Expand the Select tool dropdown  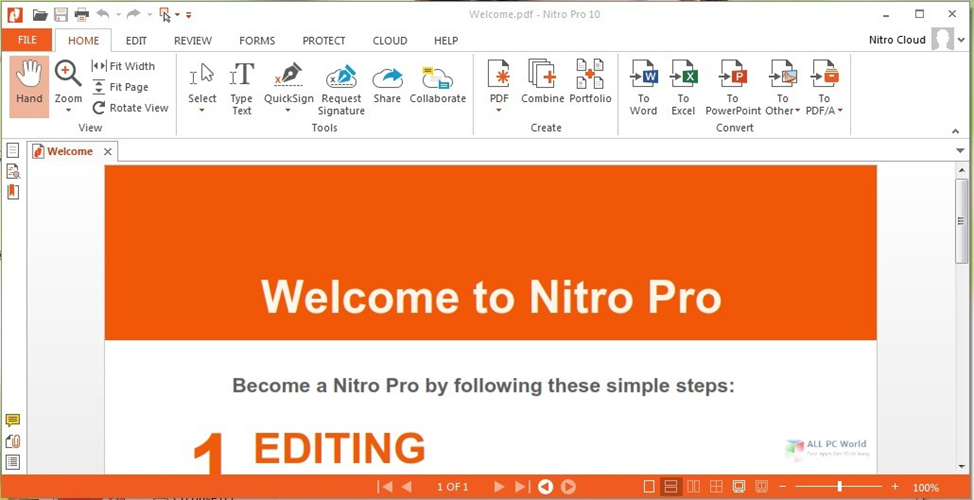coord(202,111)
